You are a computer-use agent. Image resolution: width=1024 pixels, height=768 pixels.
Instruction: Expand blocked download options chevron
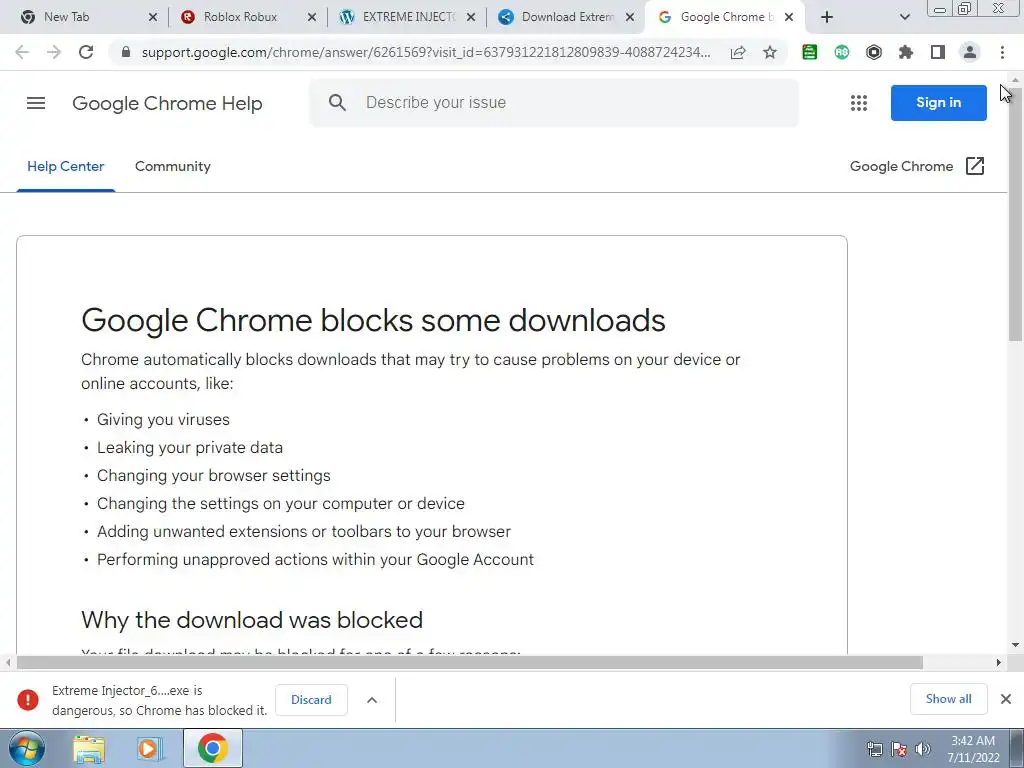372,700
